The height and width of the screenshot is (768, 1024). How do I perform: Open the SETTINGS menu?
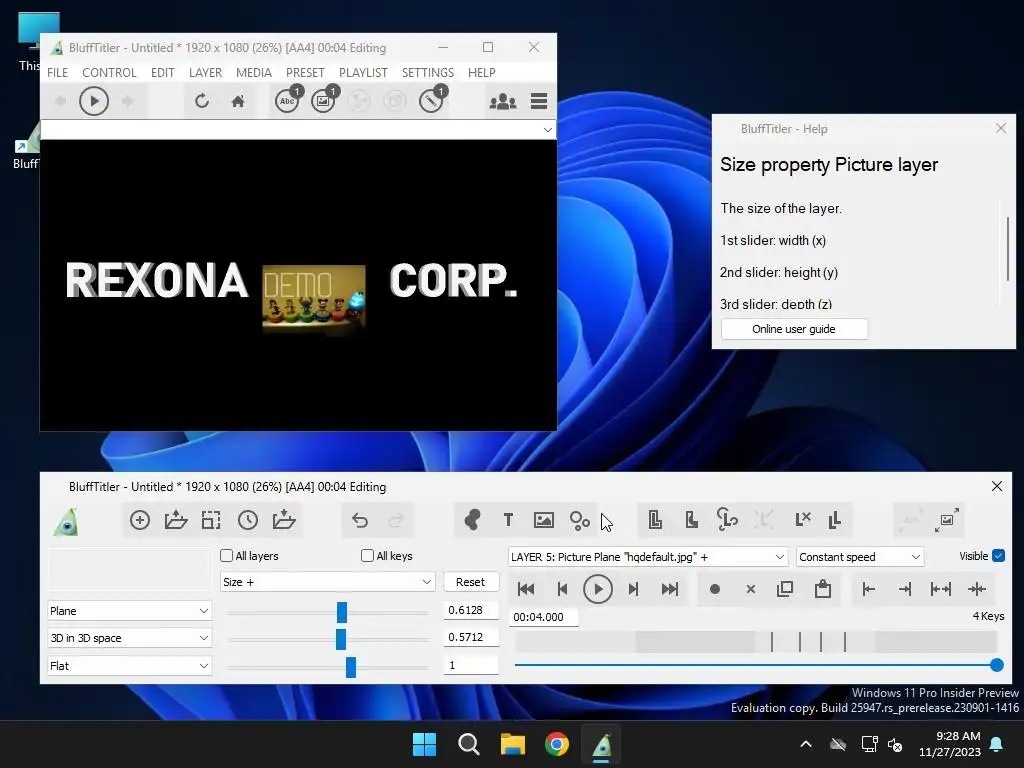[428, 72]
